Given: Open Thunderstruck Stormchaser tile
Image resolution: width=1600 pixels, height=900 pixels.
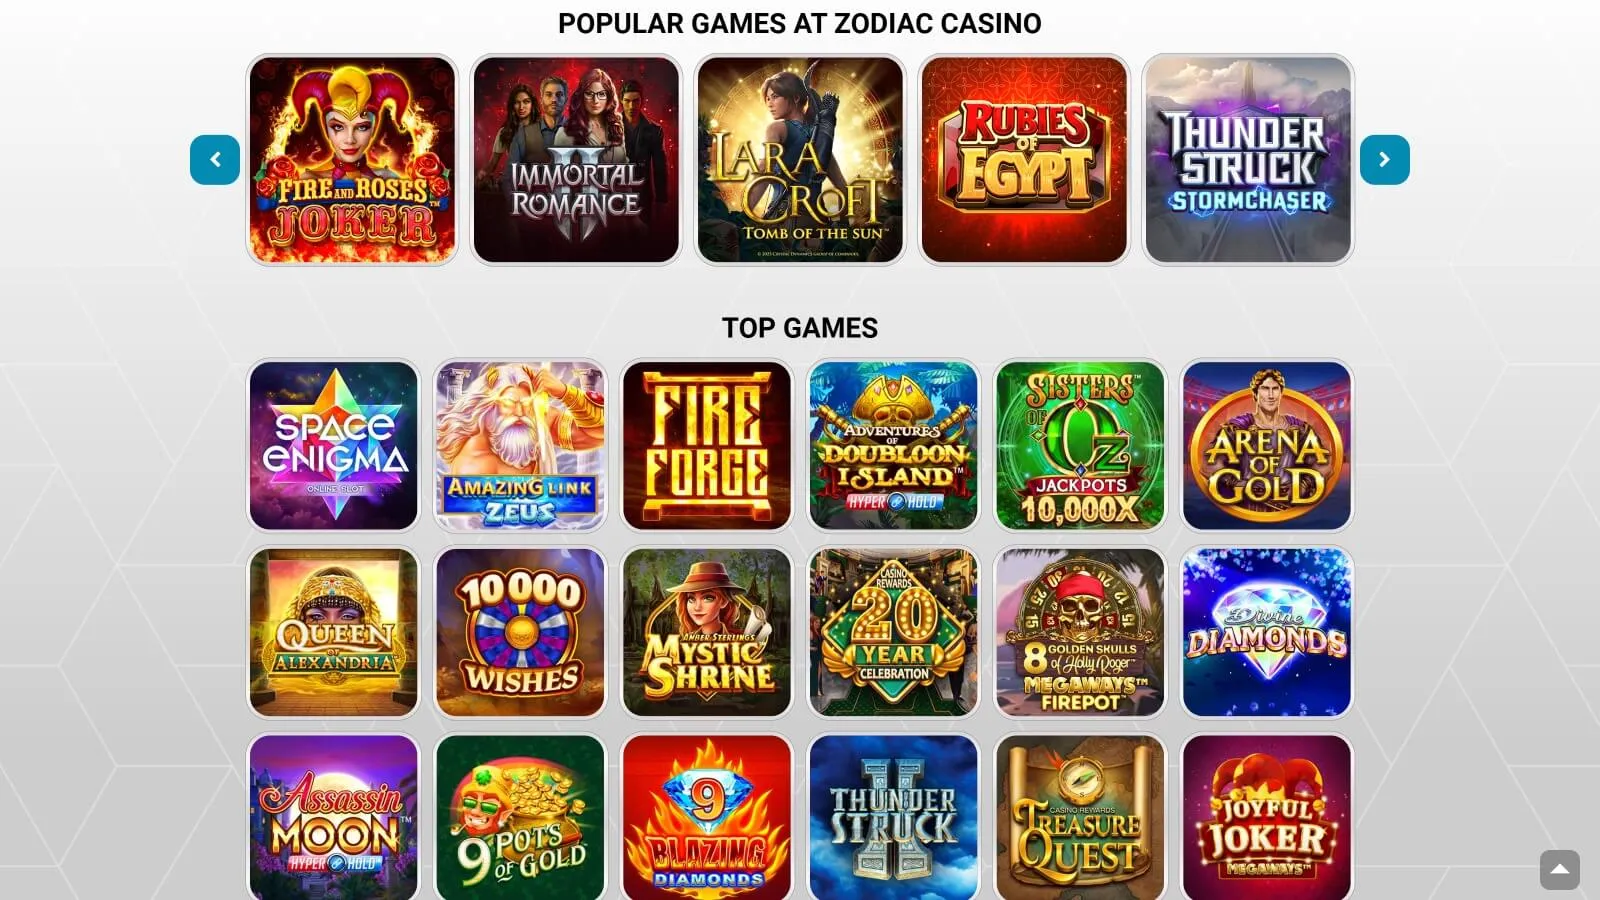Looking at the screenshot, I should pyautogui.click(x=1248, y=160).
